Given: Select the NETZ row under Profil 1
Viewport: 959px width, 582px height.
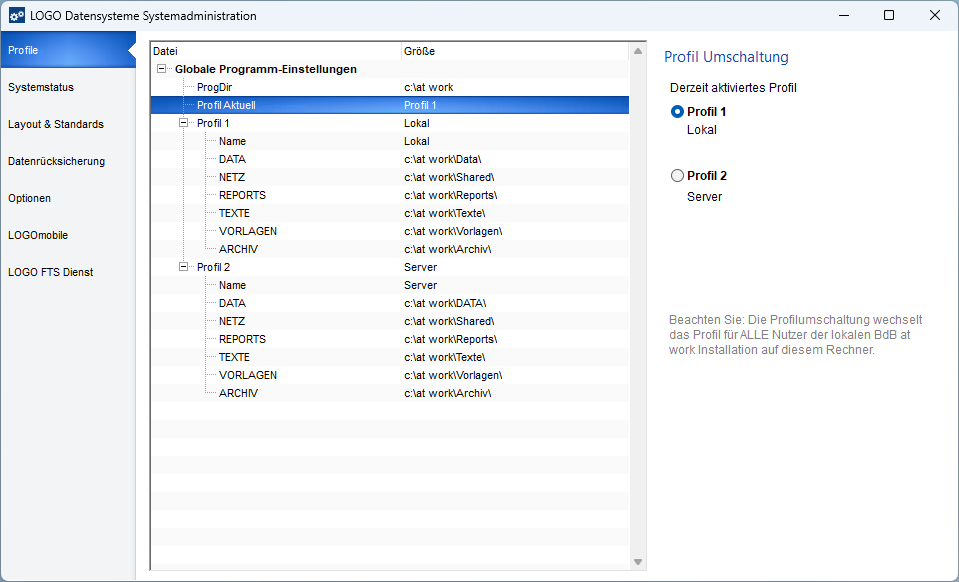Looking at the screenshot, I should [x=390, y=177].
